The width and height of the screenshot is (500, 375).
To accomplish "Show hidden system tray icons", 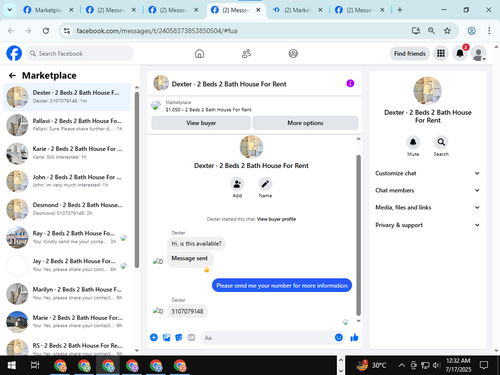I will [x=402, y=365].
